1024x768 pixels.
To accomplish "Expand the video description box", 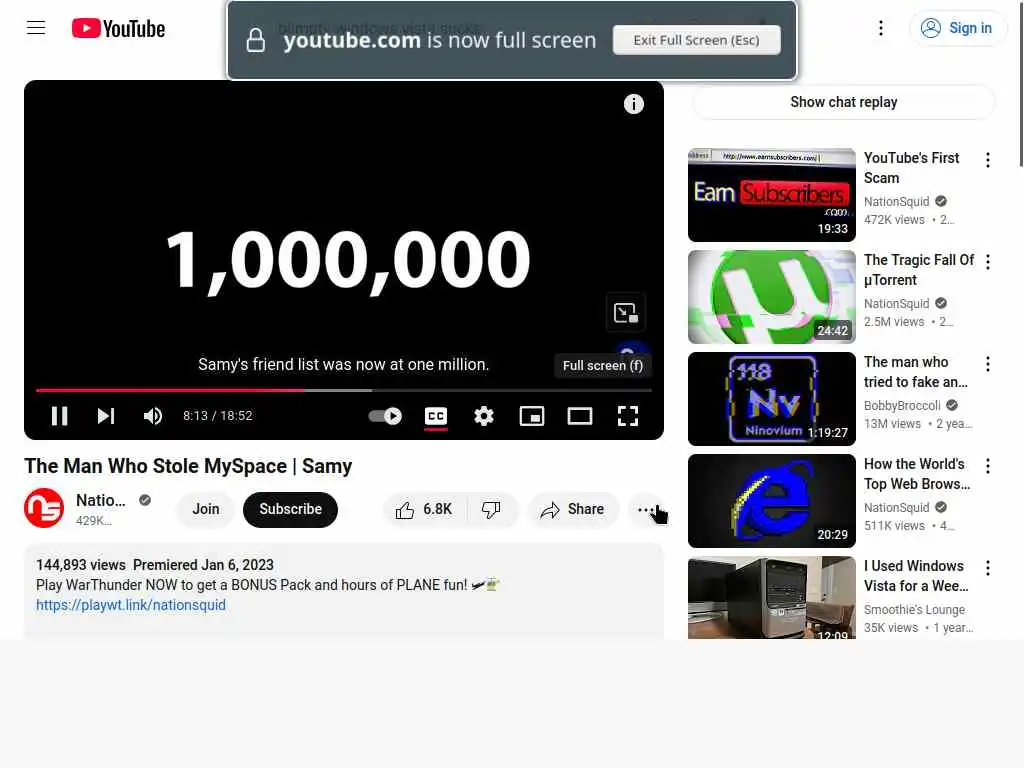I will [344, 591].
